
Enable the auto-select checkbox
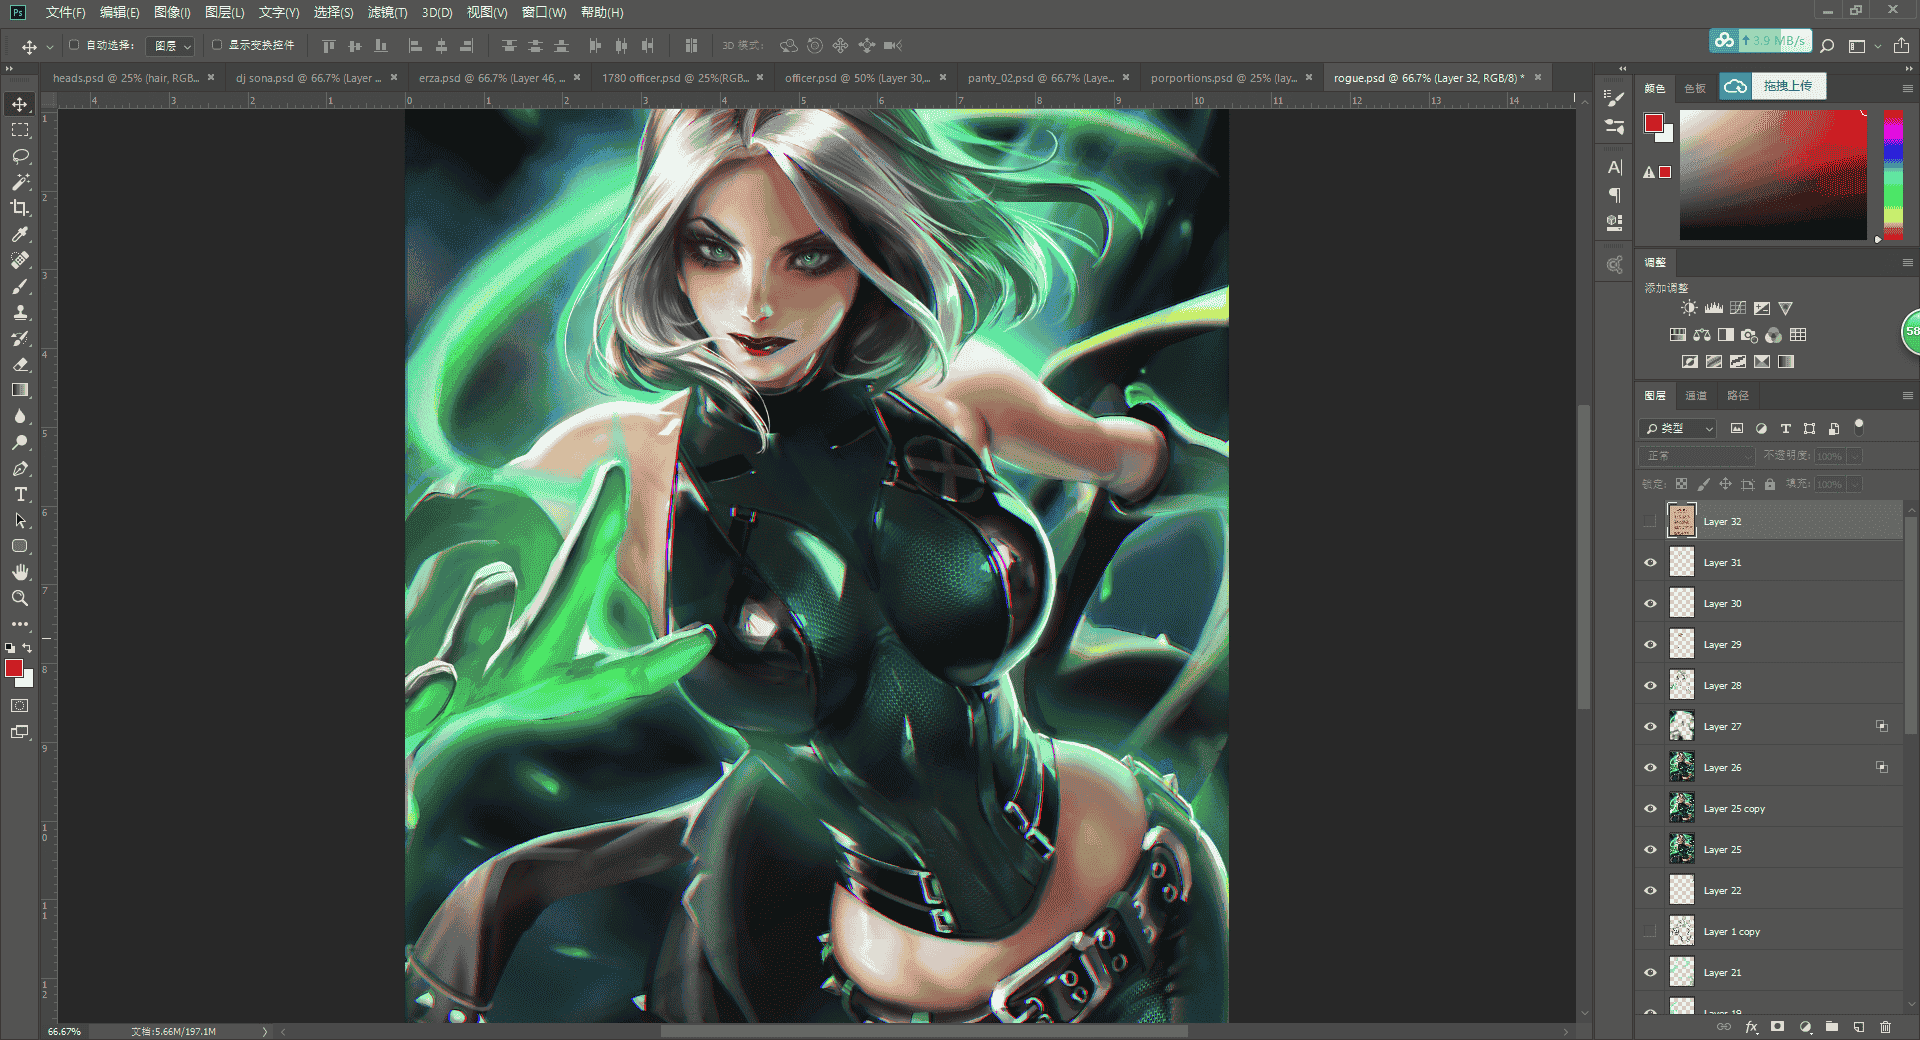tap(74, 45)
